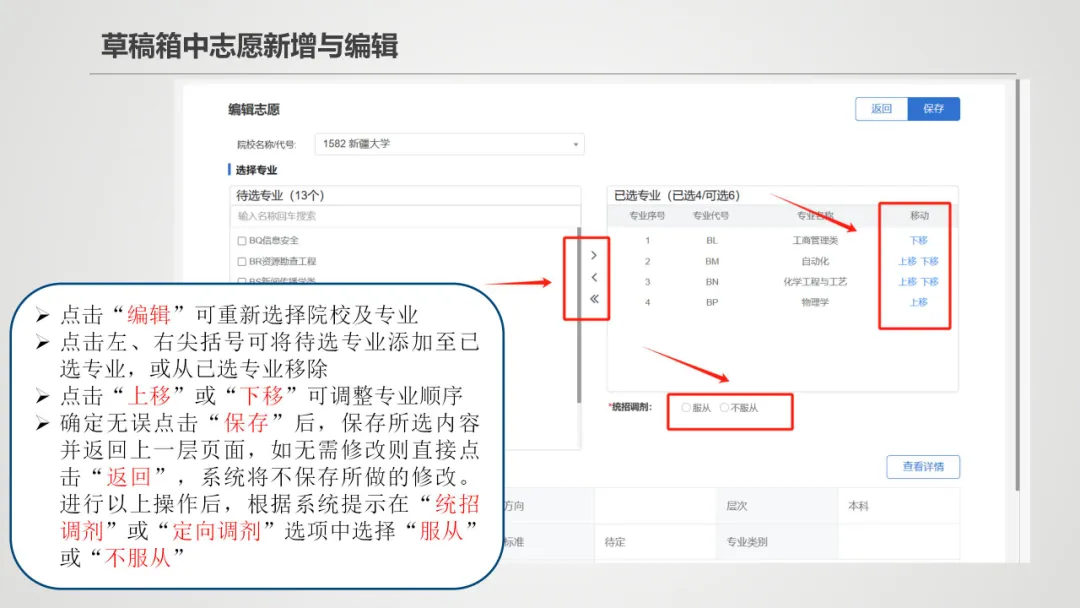Screen dimensions: 1080x608
Task: Click the 保存 button
Action: (x=933, y=109)
